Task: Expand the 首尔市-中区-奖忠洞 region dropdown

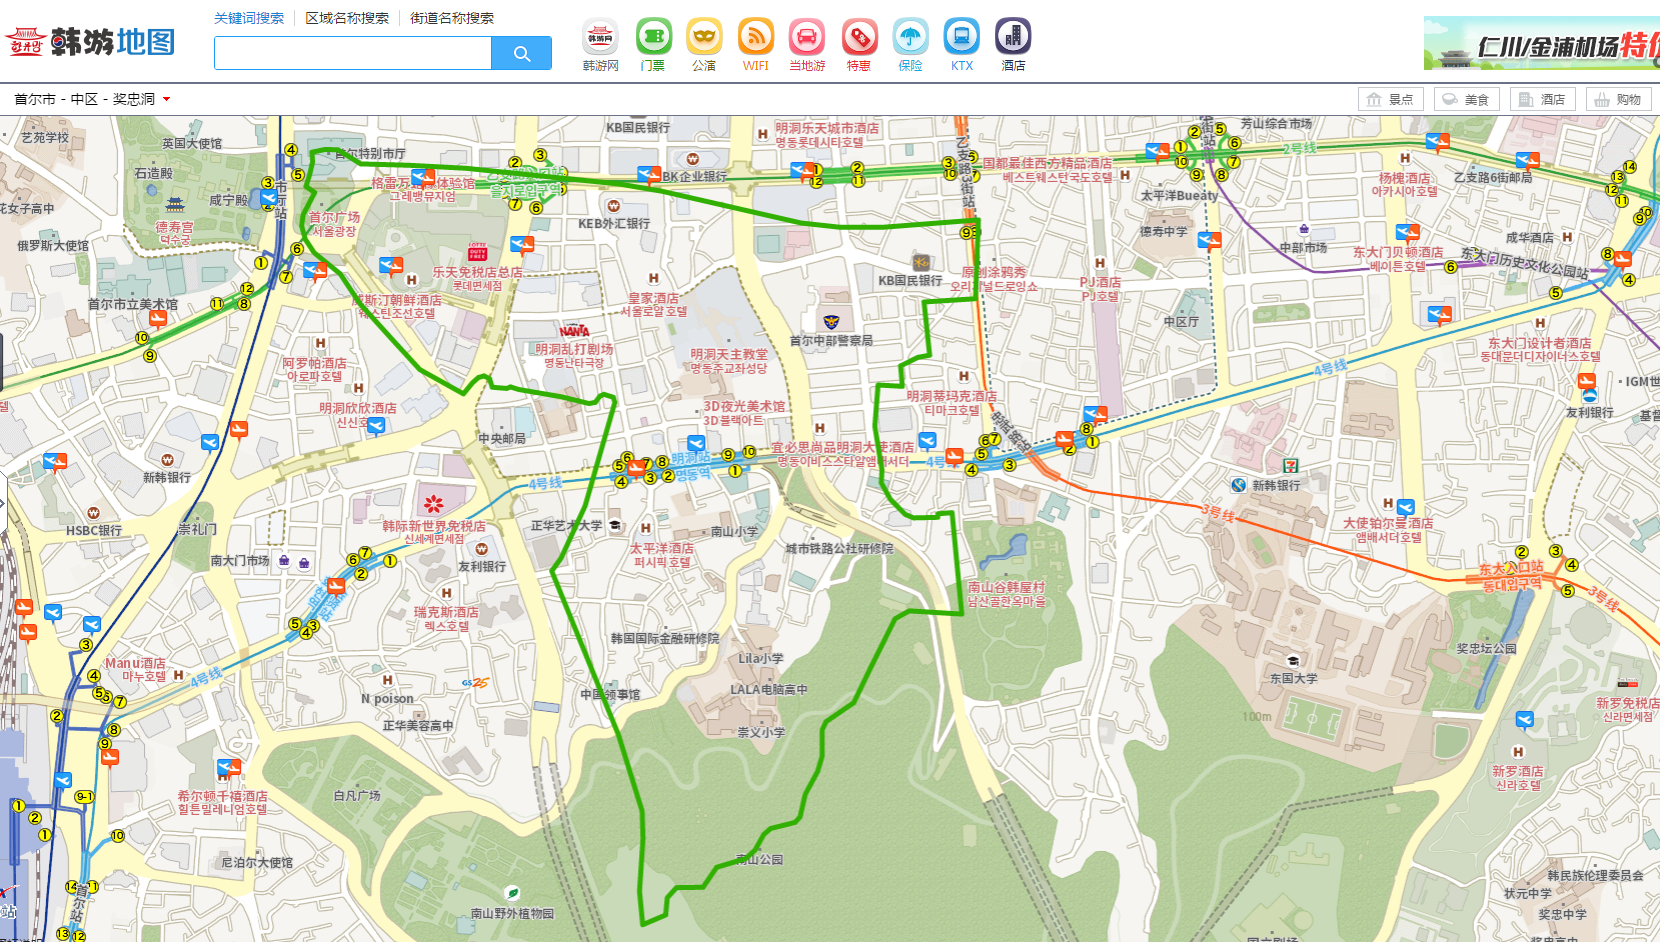Action: [x=92, y=99]
